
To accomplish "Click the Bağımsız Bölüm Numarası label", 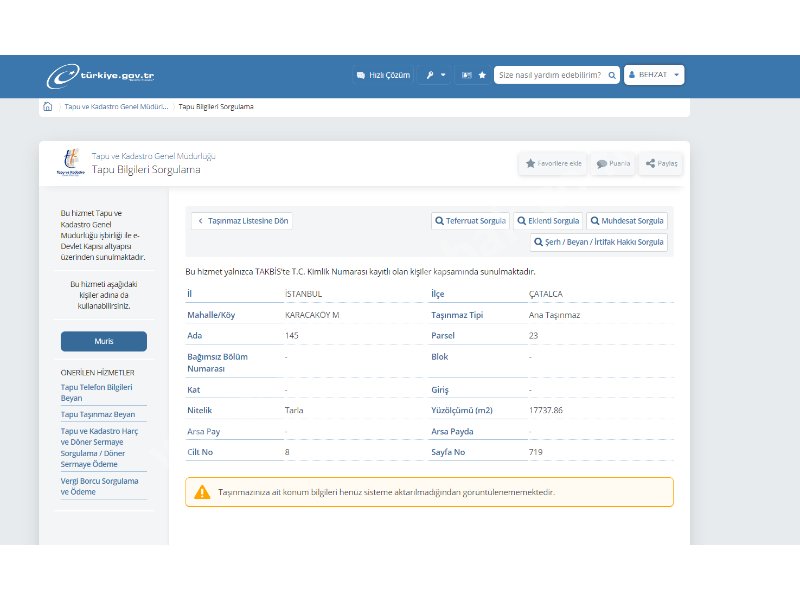I will tap(217, 362).
